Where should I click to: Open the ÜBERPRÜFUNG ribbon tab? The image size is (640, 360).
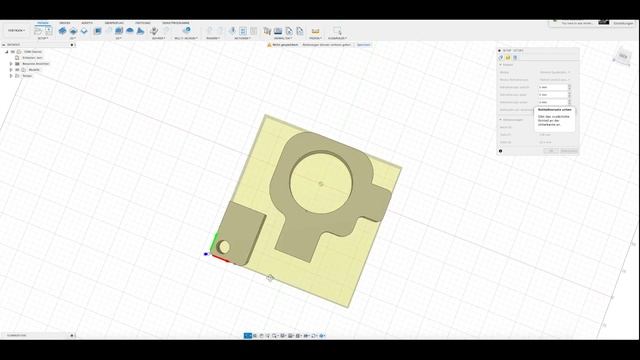114,23
